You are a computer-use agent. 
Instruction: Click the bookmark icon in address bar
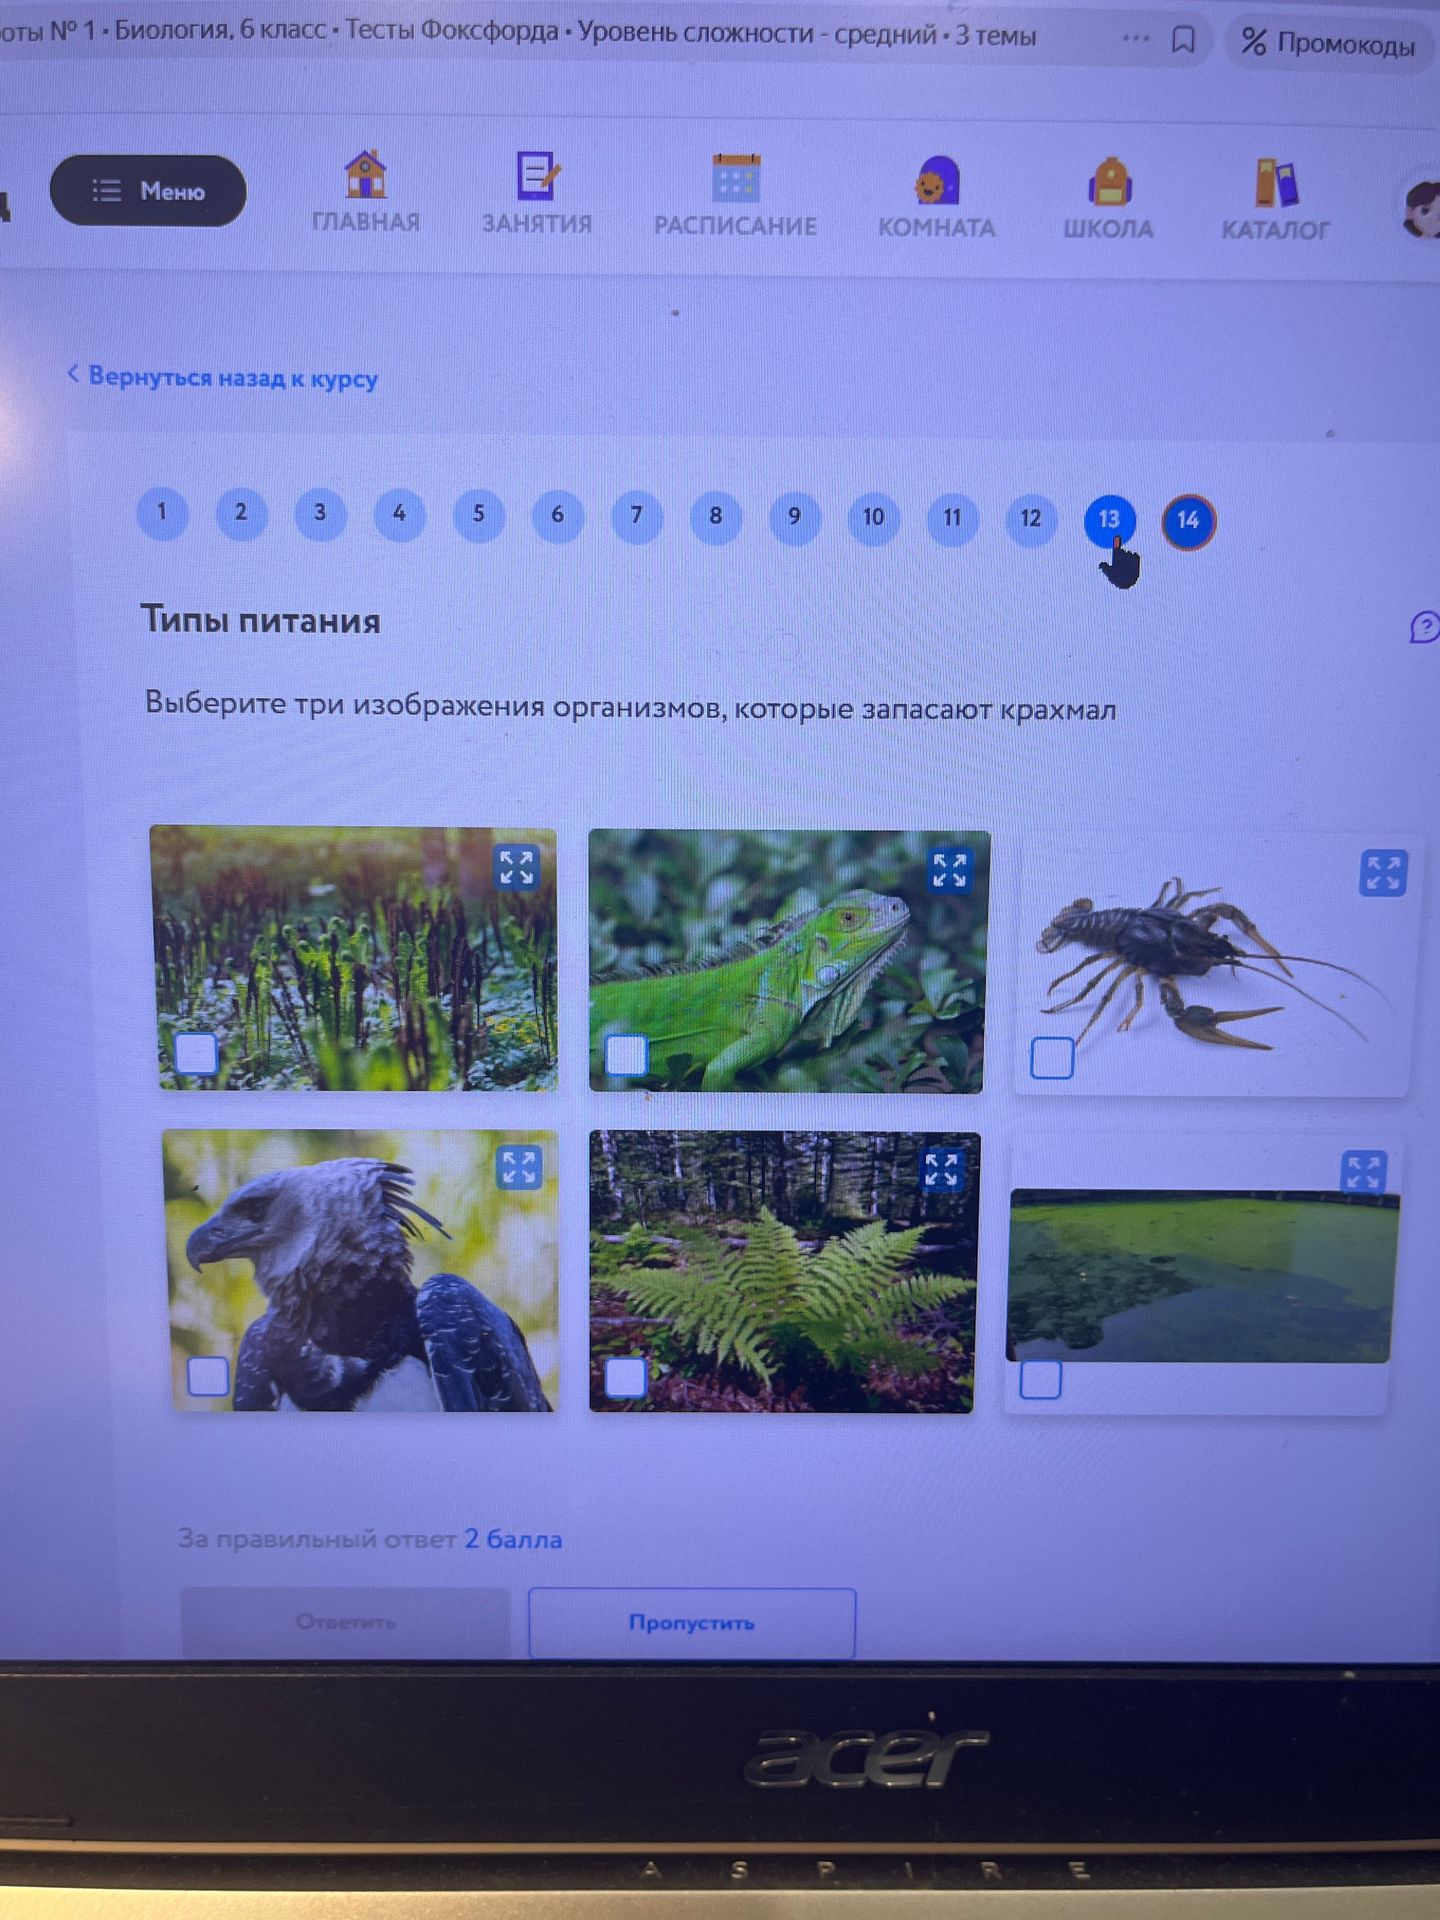click(x=1183, y=40)
